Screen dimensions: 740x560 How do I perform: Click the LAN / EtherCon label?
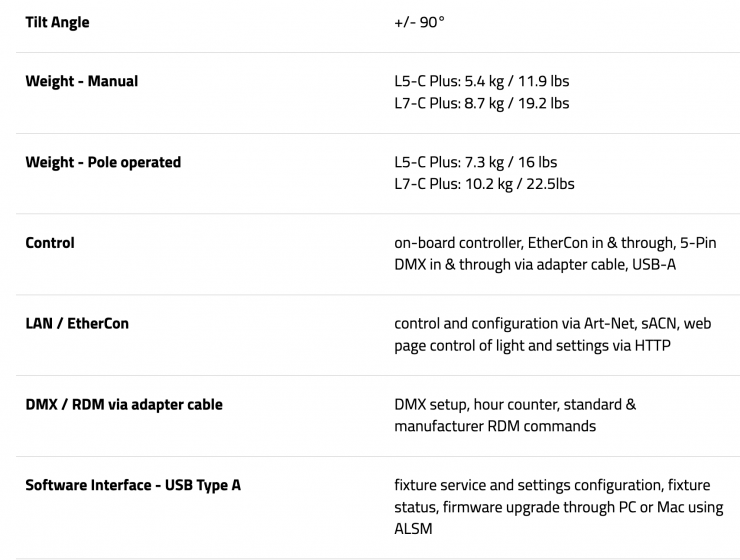pyautogui.click(x=77, y=323)
